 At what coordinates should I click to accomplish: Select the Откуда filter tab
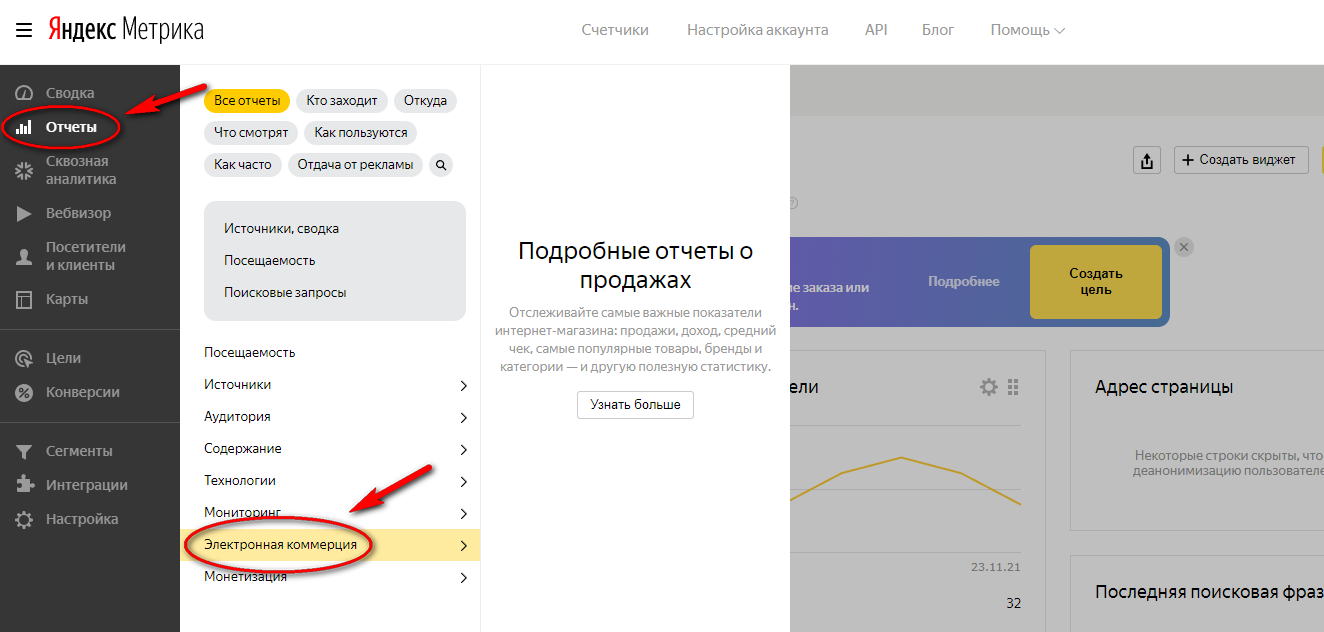426,101
